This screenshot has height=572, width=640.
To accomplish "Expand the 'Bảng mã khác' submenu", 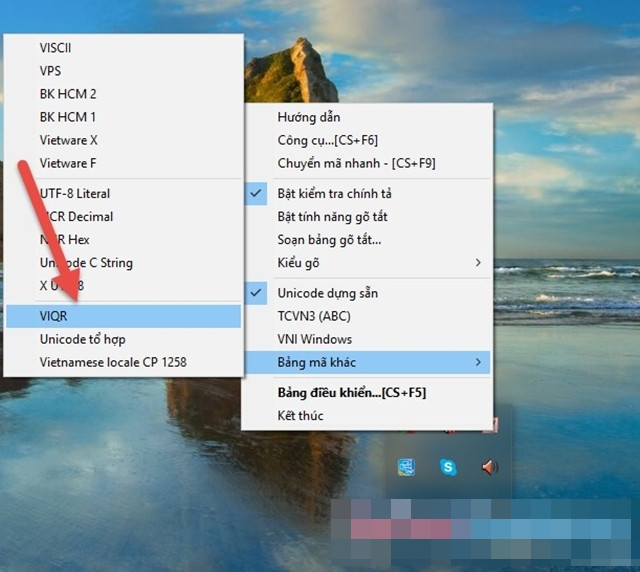I will pos(316,362).
